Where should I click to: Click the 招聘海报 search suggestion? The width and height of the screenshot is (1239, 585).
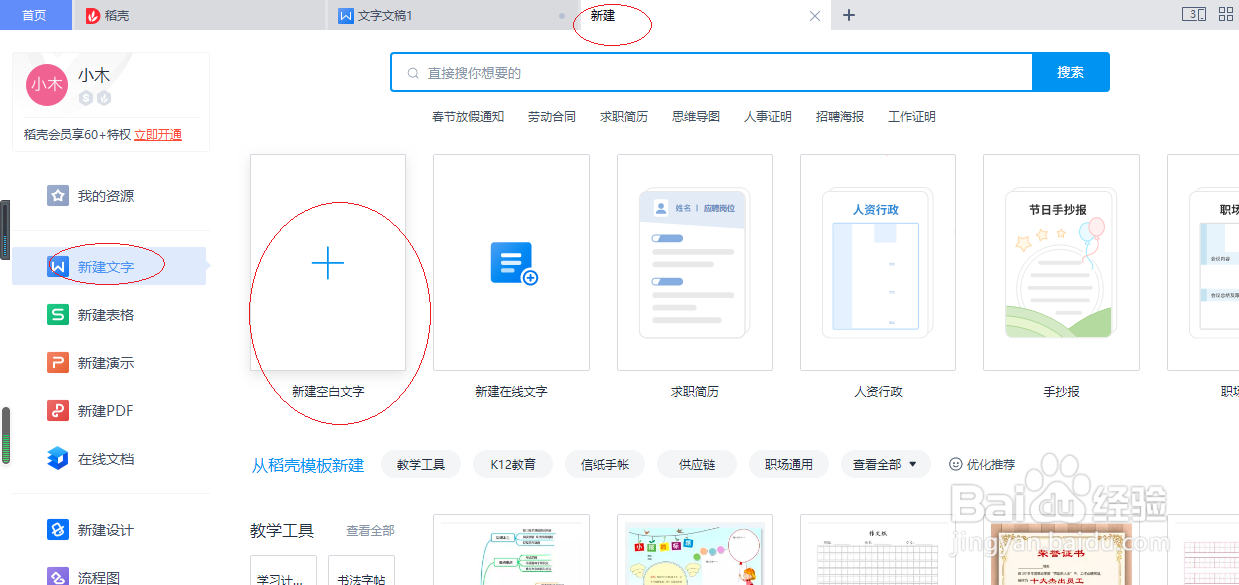pyautogui.click(x=840, y=117)
